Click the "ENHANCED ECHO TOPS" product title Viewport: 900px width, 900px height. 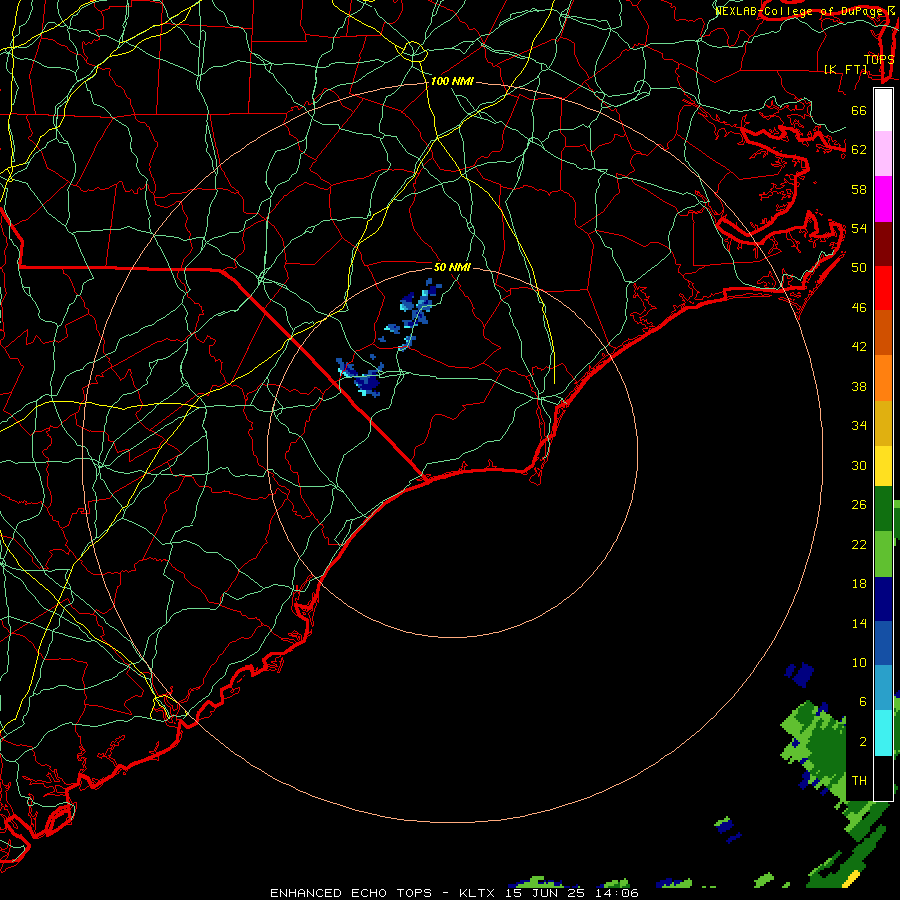(x=351, y=893)
